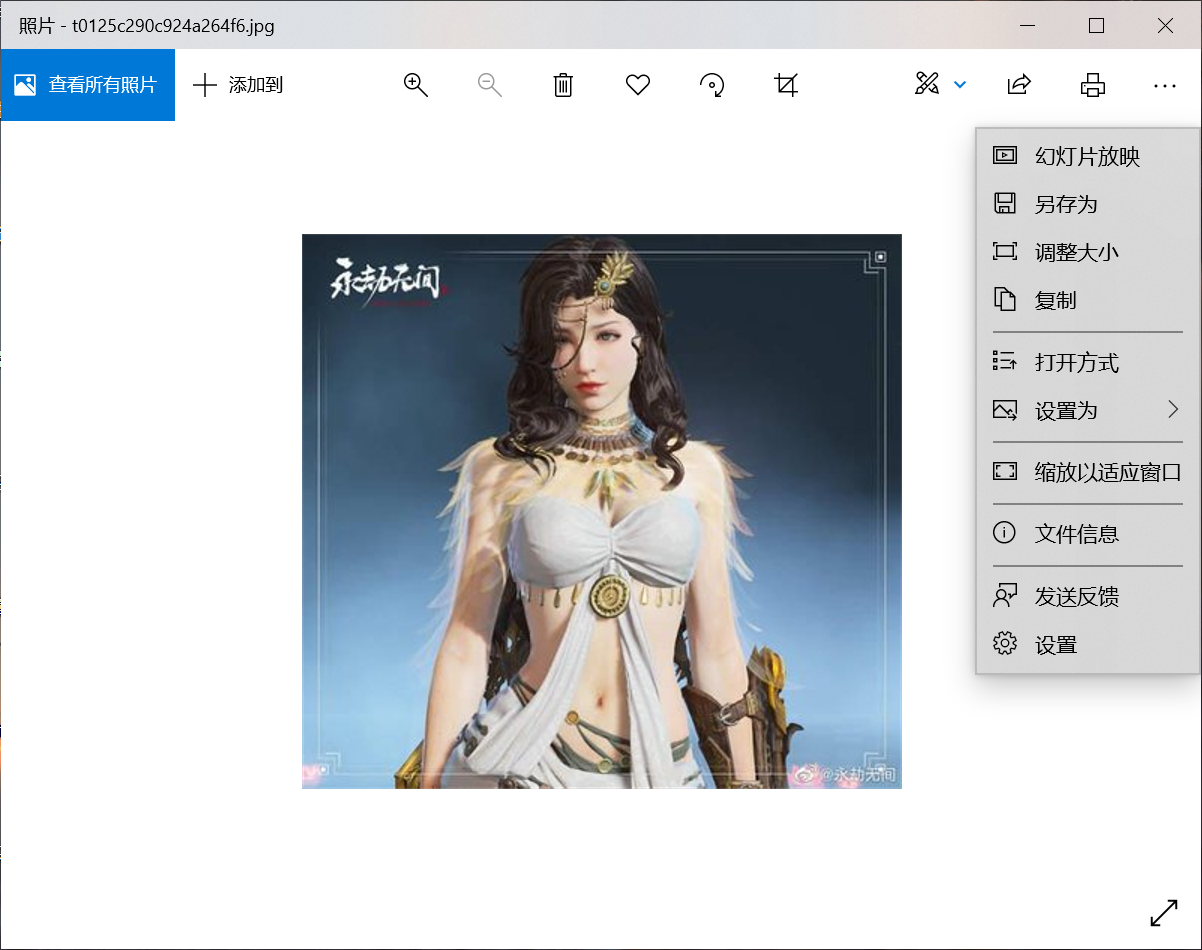The height and width of the screenshot is (950, 1202).
Task: Choose 另存为 in the menu
Action: pyautogui.click(x=1088, y=204)
